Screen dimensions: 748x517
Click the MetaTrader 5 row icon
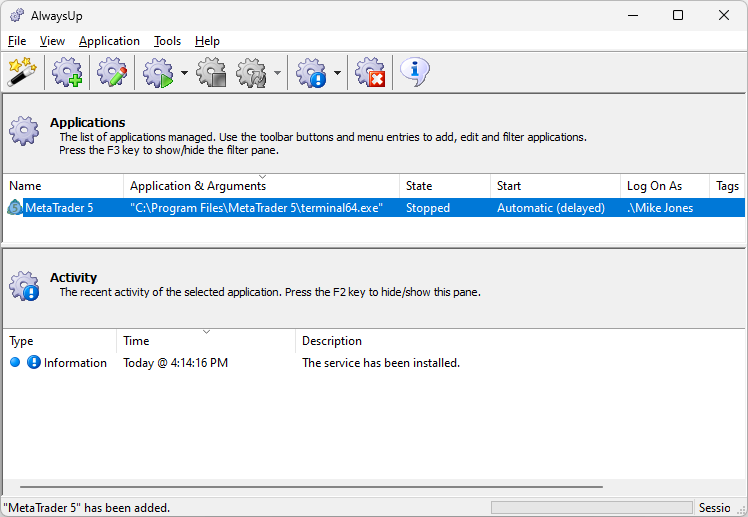(x=14, y=208)
